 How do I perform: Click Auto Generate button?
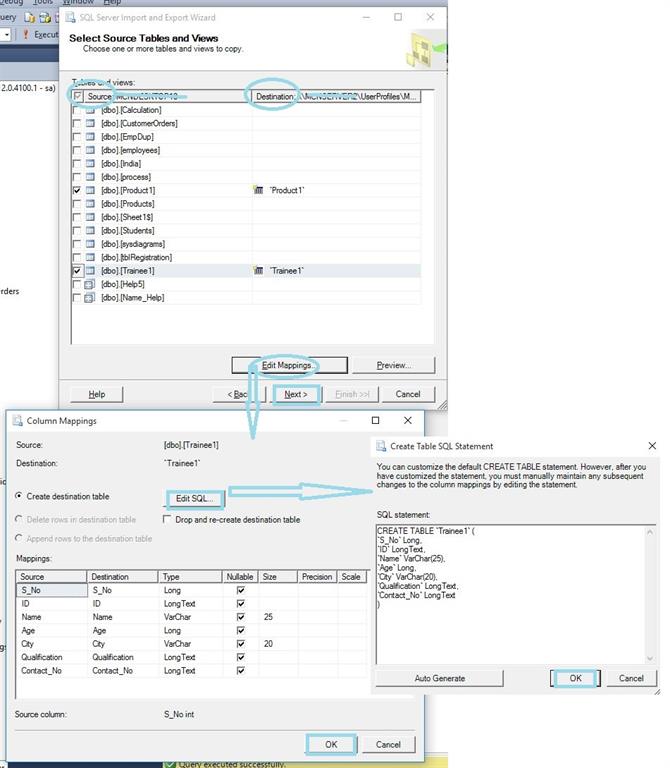(440, 678)
